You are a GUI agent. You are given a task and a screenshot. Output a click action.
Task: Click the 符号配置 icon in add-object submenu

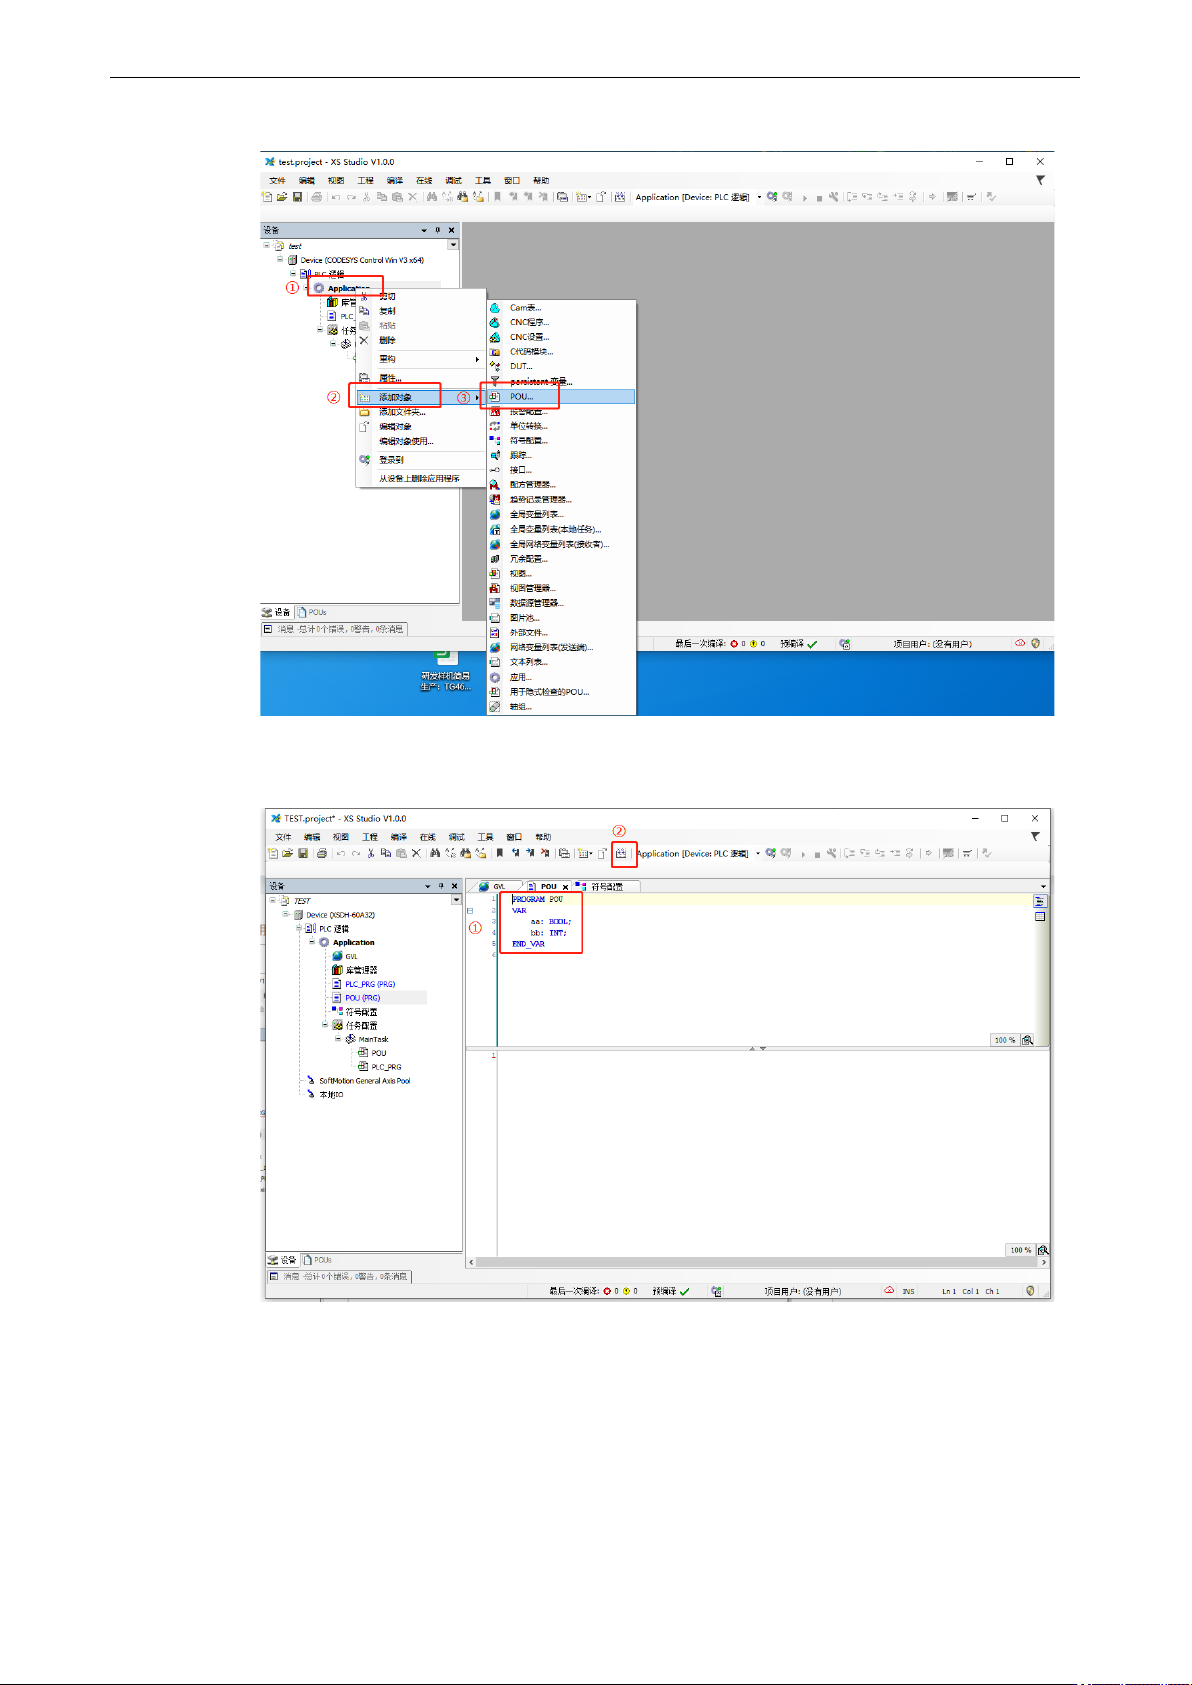tap(495, 440)
